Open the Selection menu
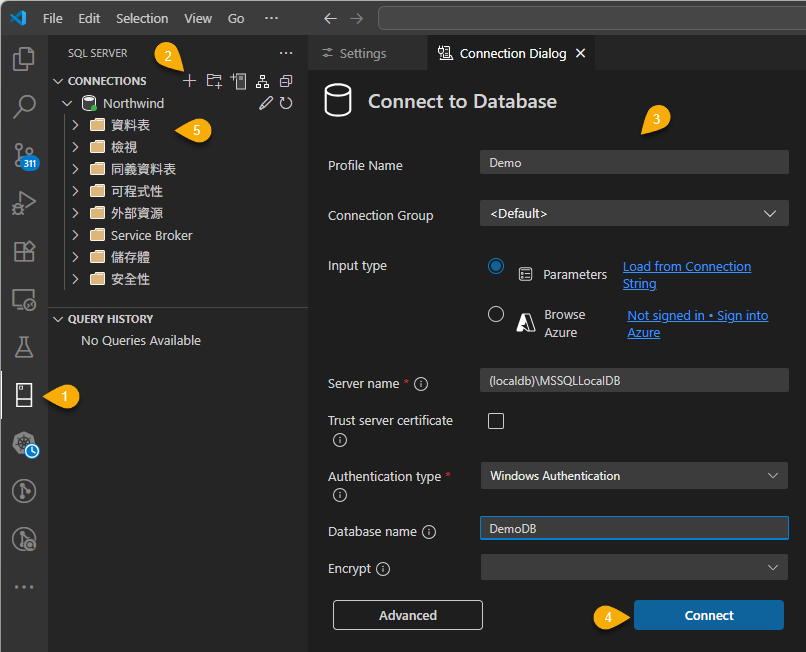 coord(142,18)
